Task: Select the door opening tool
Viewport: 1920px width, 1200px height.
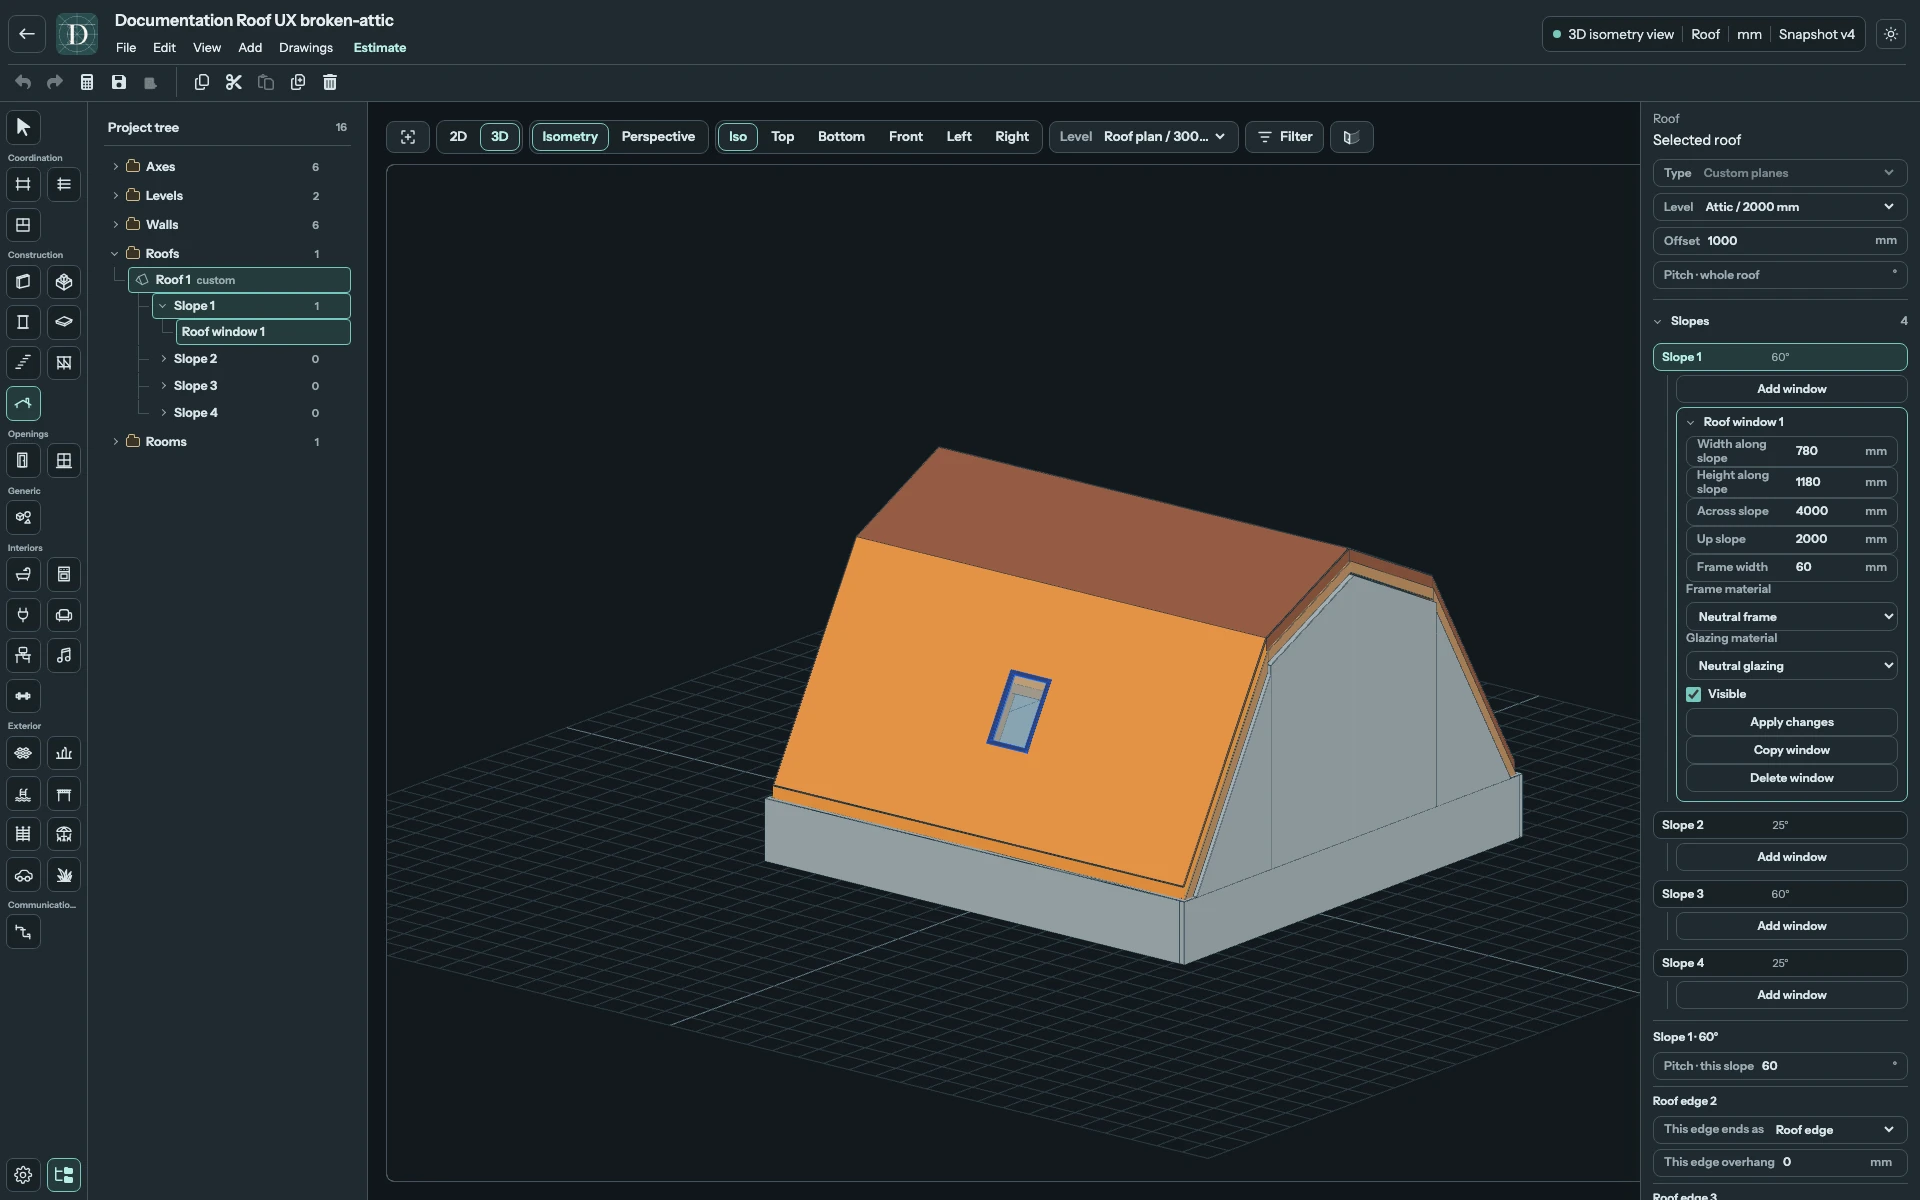Action: 23,461
